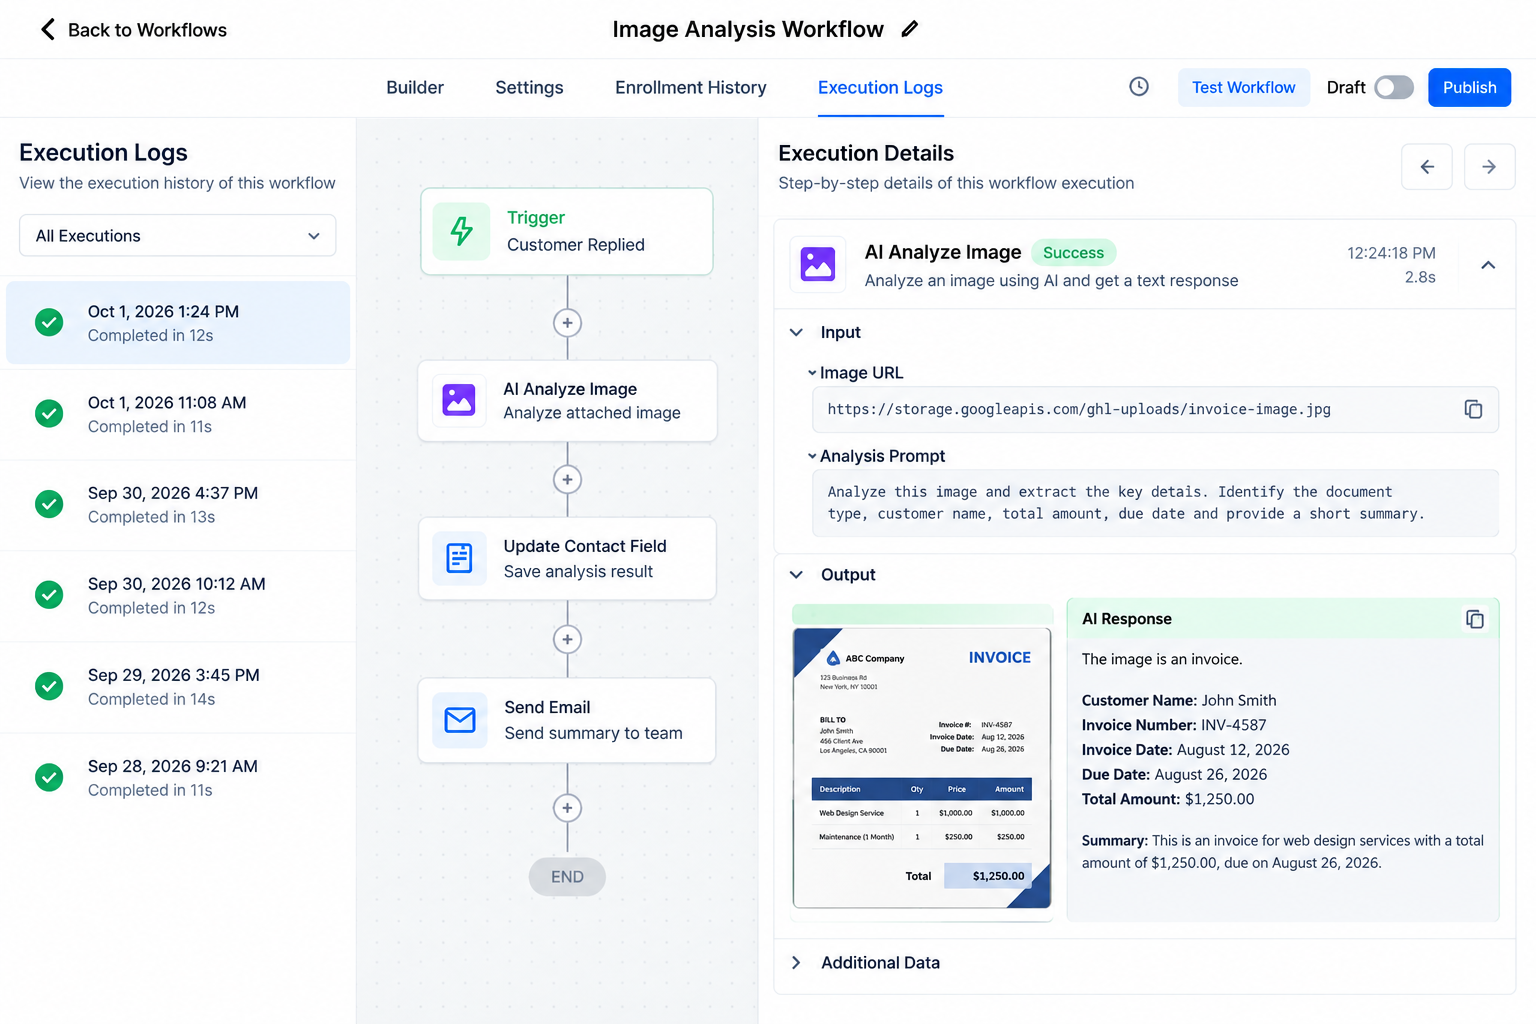
Task: Click the Send Email envelope icon
Action: pos(459,720)
